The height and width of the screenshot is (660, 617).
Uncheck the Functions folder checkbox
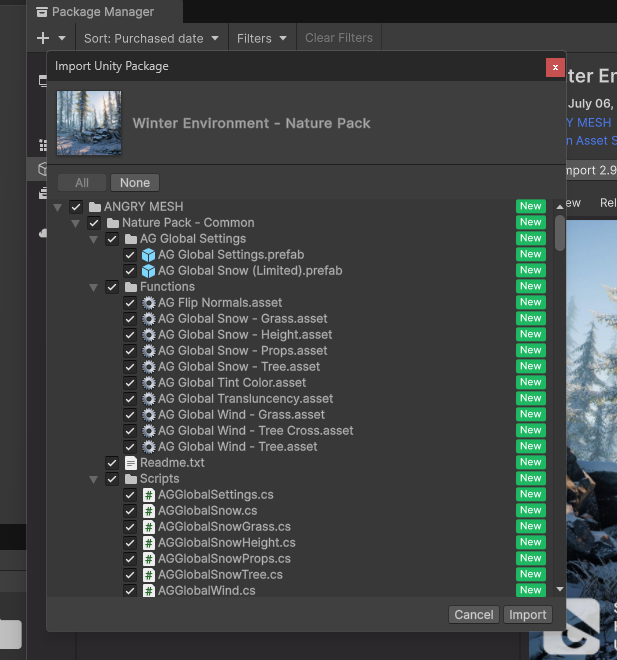[x=112, y=287]
